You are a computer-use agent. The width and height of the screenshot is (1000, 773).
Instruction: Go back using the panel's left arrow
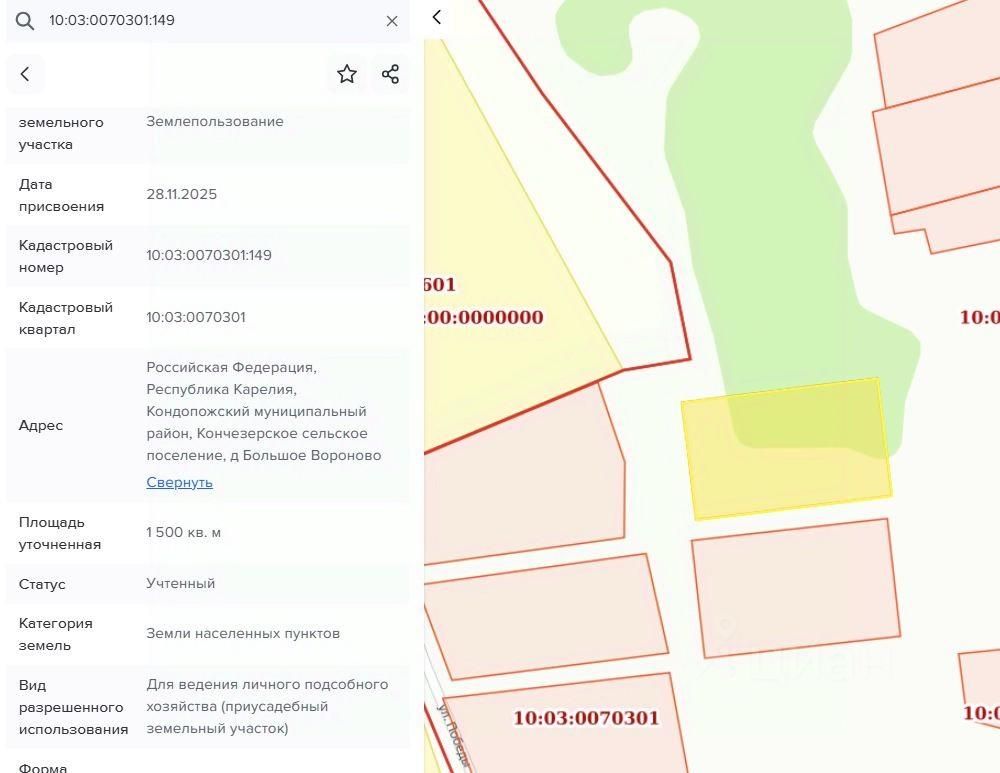click(x=25, y=74)
